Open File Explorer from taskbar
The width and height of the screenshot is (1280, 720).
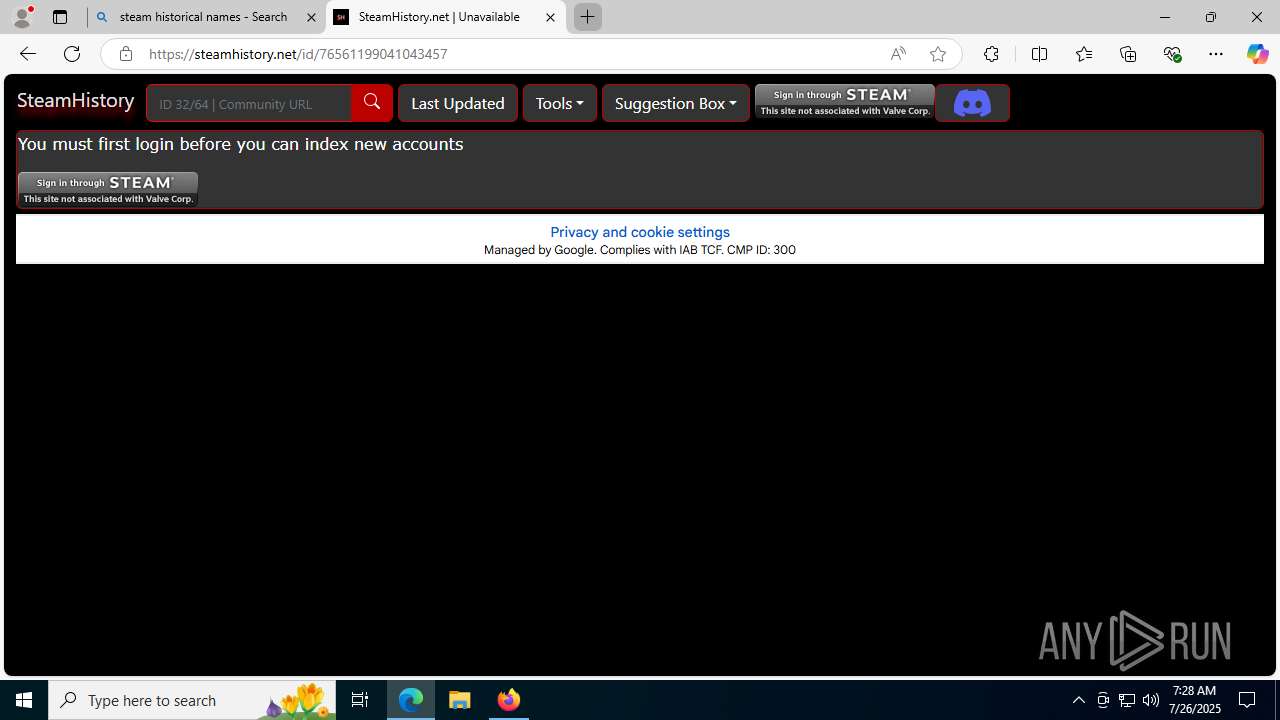click(460, 700)
